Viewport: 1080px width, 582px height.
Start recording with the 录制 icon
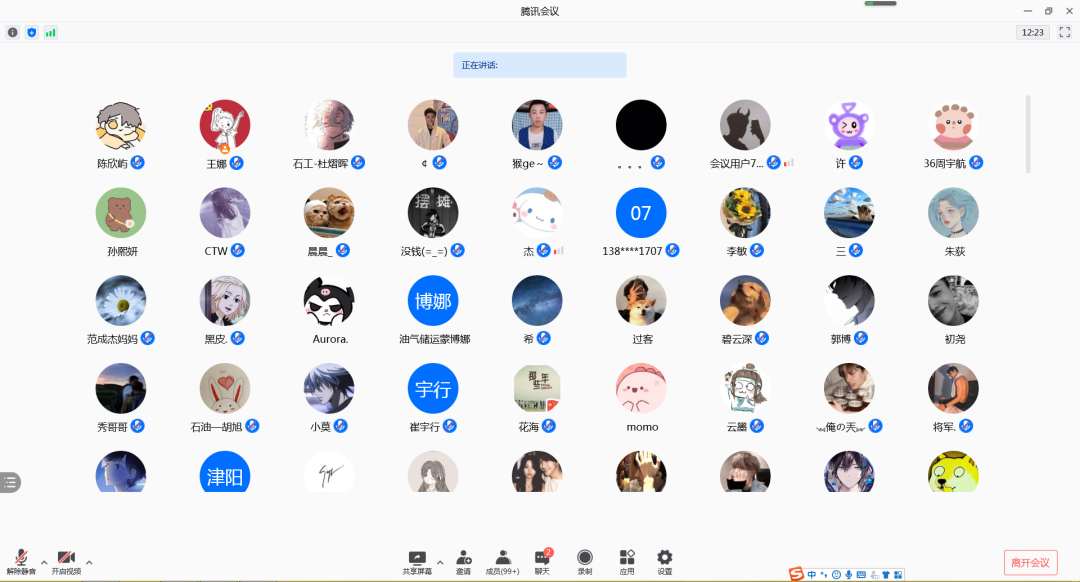(585, 561)
